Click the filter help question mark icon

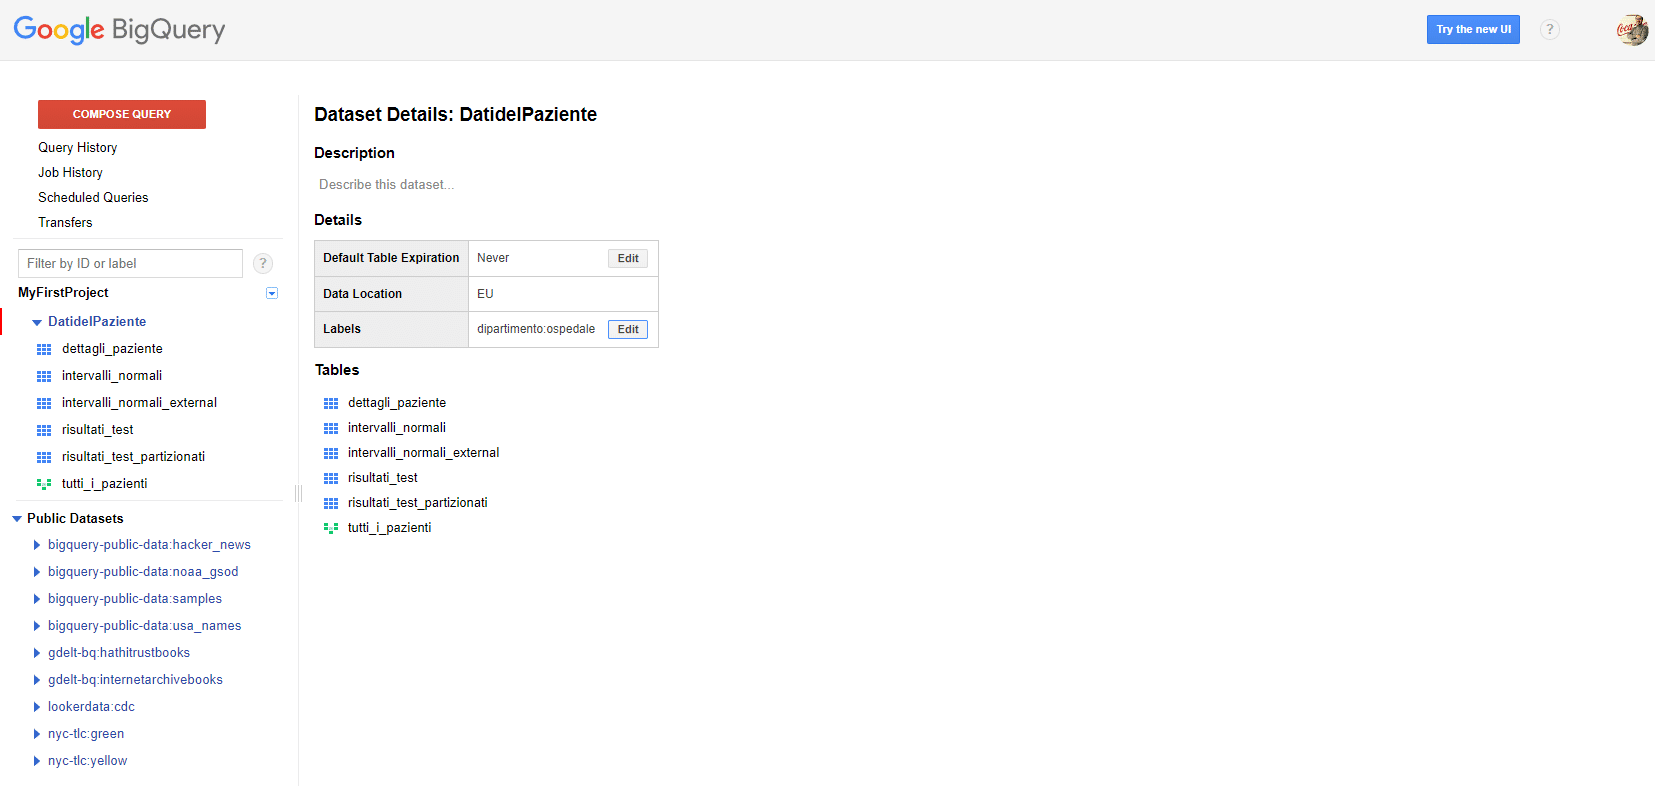tap(263, 263)
